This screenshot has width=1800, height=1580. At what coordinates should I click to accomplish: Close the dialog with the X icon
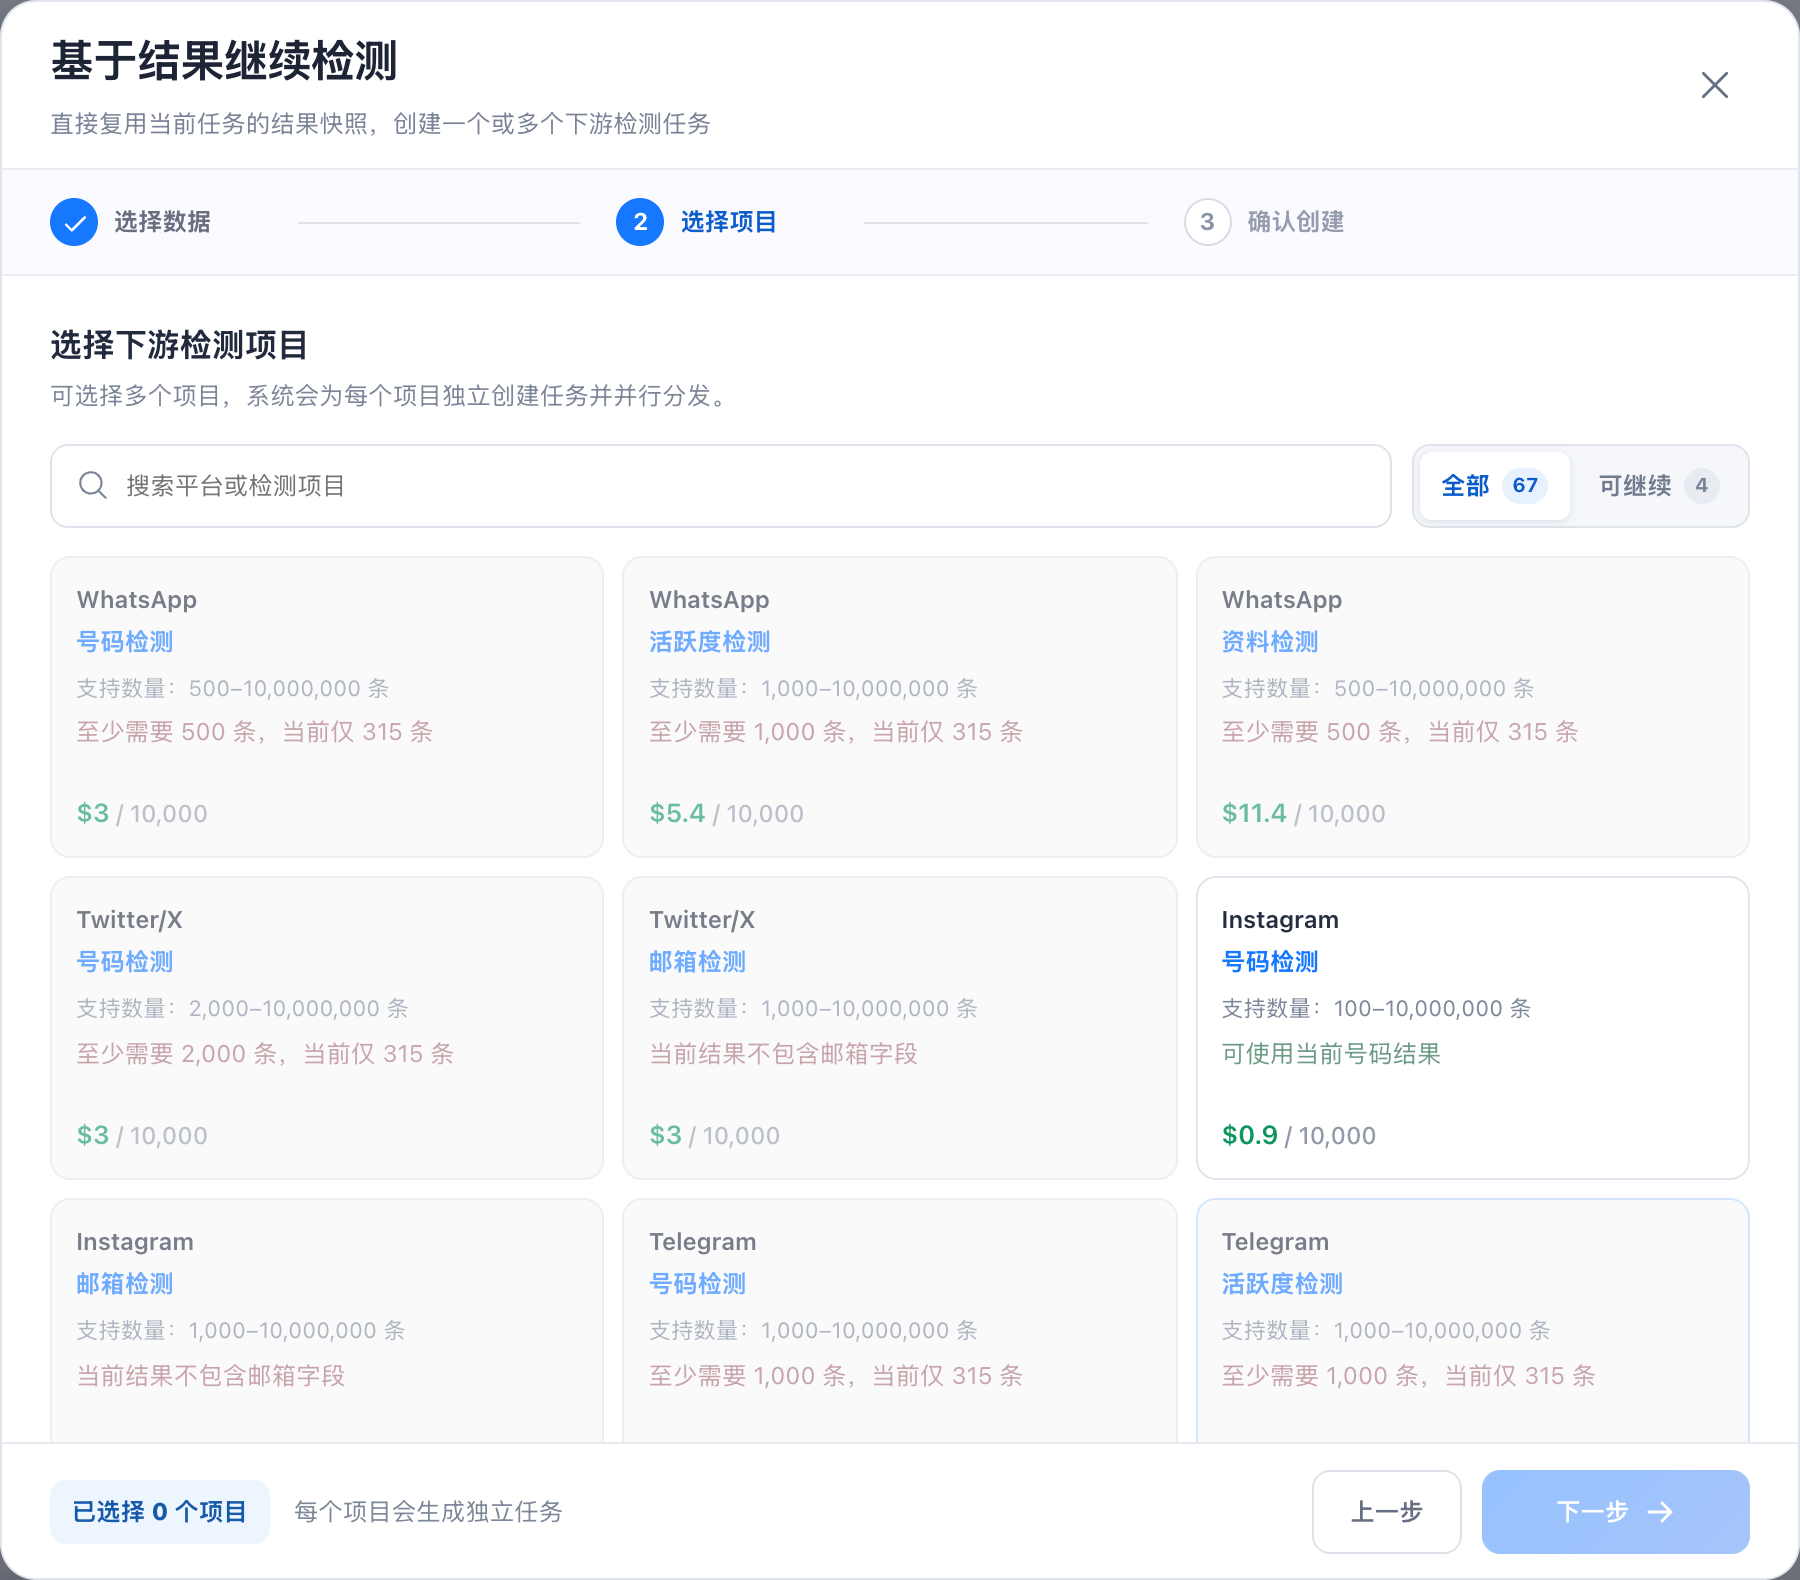click(x=1715, y=85)
